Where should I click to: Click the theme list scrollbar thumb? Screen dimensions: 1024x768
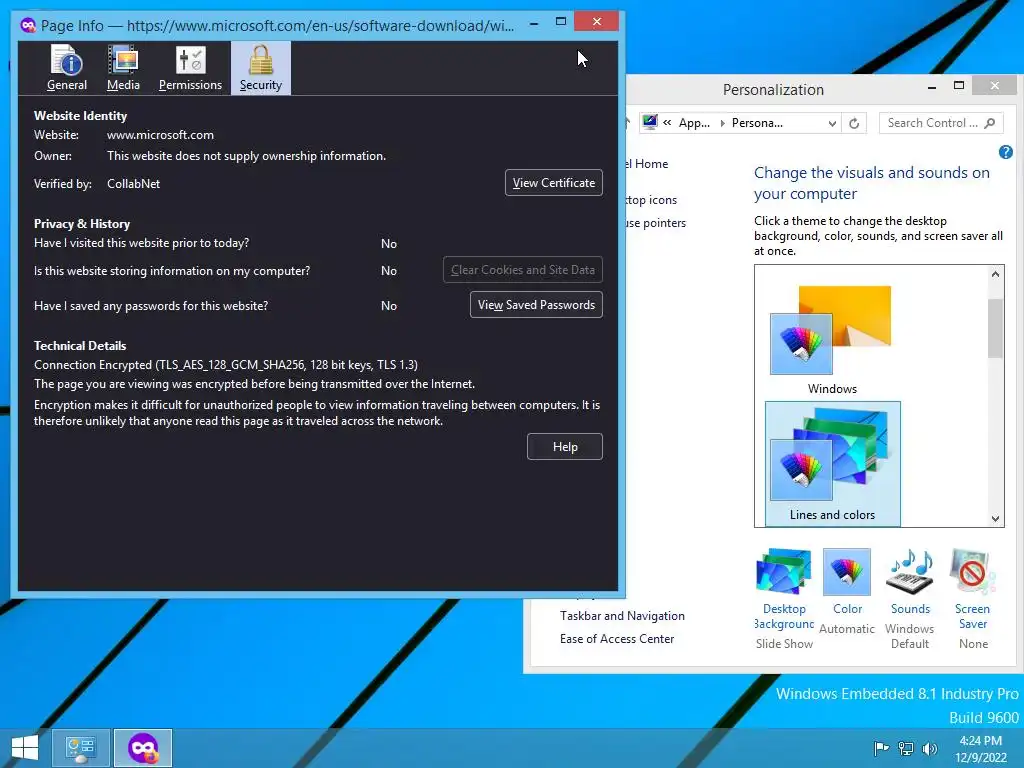tap(995, 328)
